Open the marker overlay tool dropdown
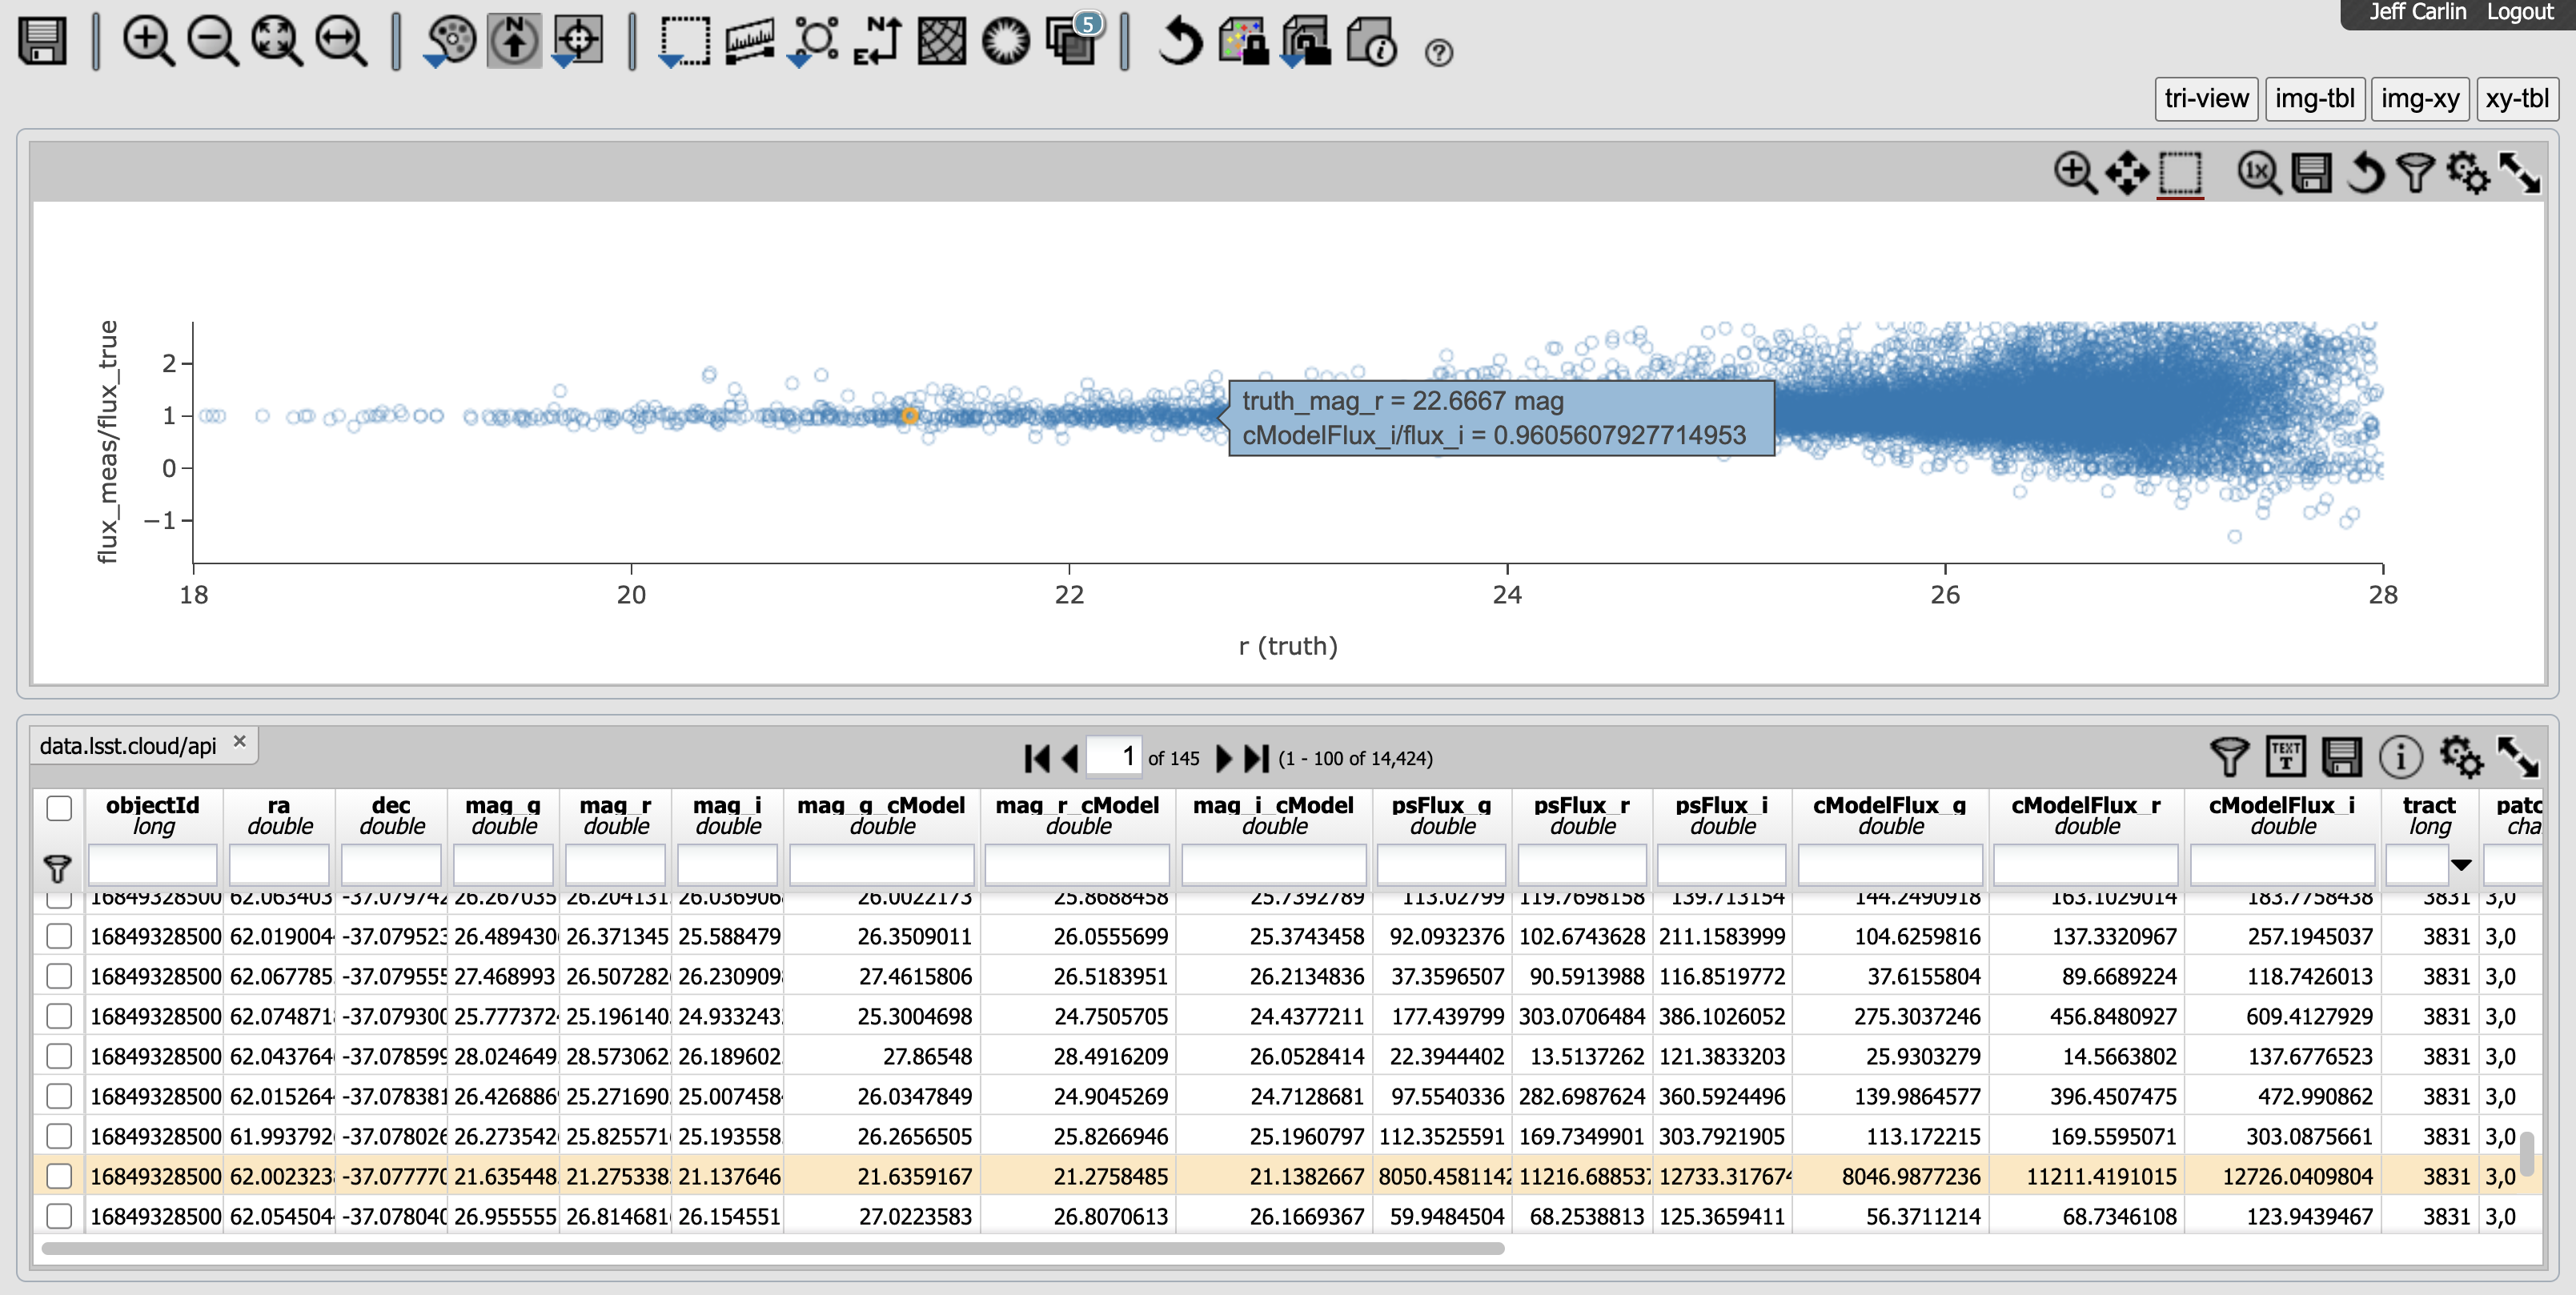 coord(814,42)
